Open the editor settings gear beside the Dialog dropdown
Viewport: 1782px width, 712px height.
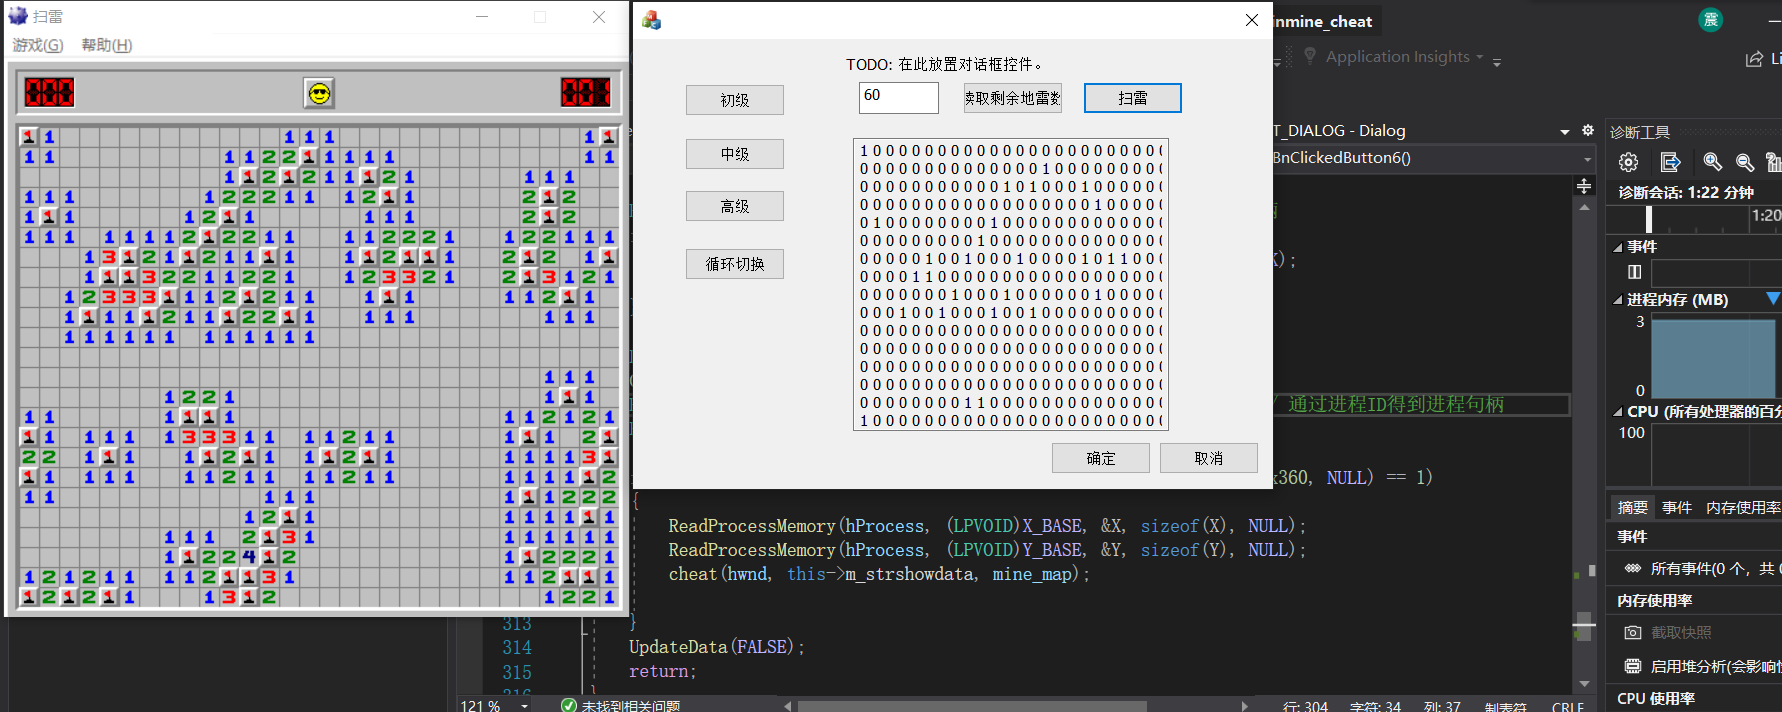coord(1588,131)
